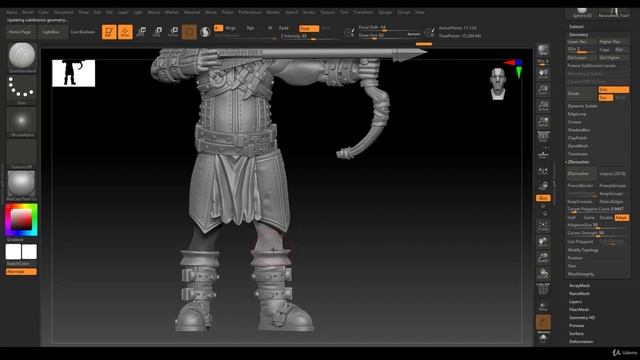Click the Target Polygons Count slider
Screen dimensions: 640x360
(x=598, y=209)
